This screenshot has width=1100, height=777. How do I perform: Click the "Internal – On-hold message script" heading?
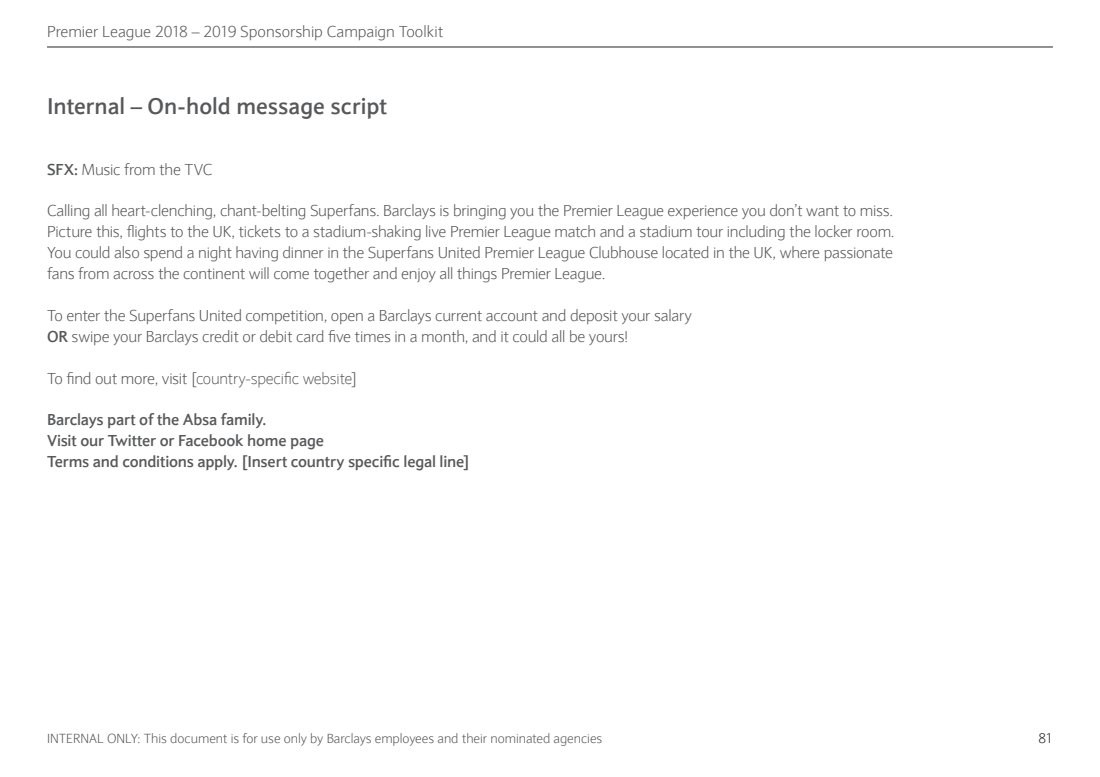coord(216,107)
